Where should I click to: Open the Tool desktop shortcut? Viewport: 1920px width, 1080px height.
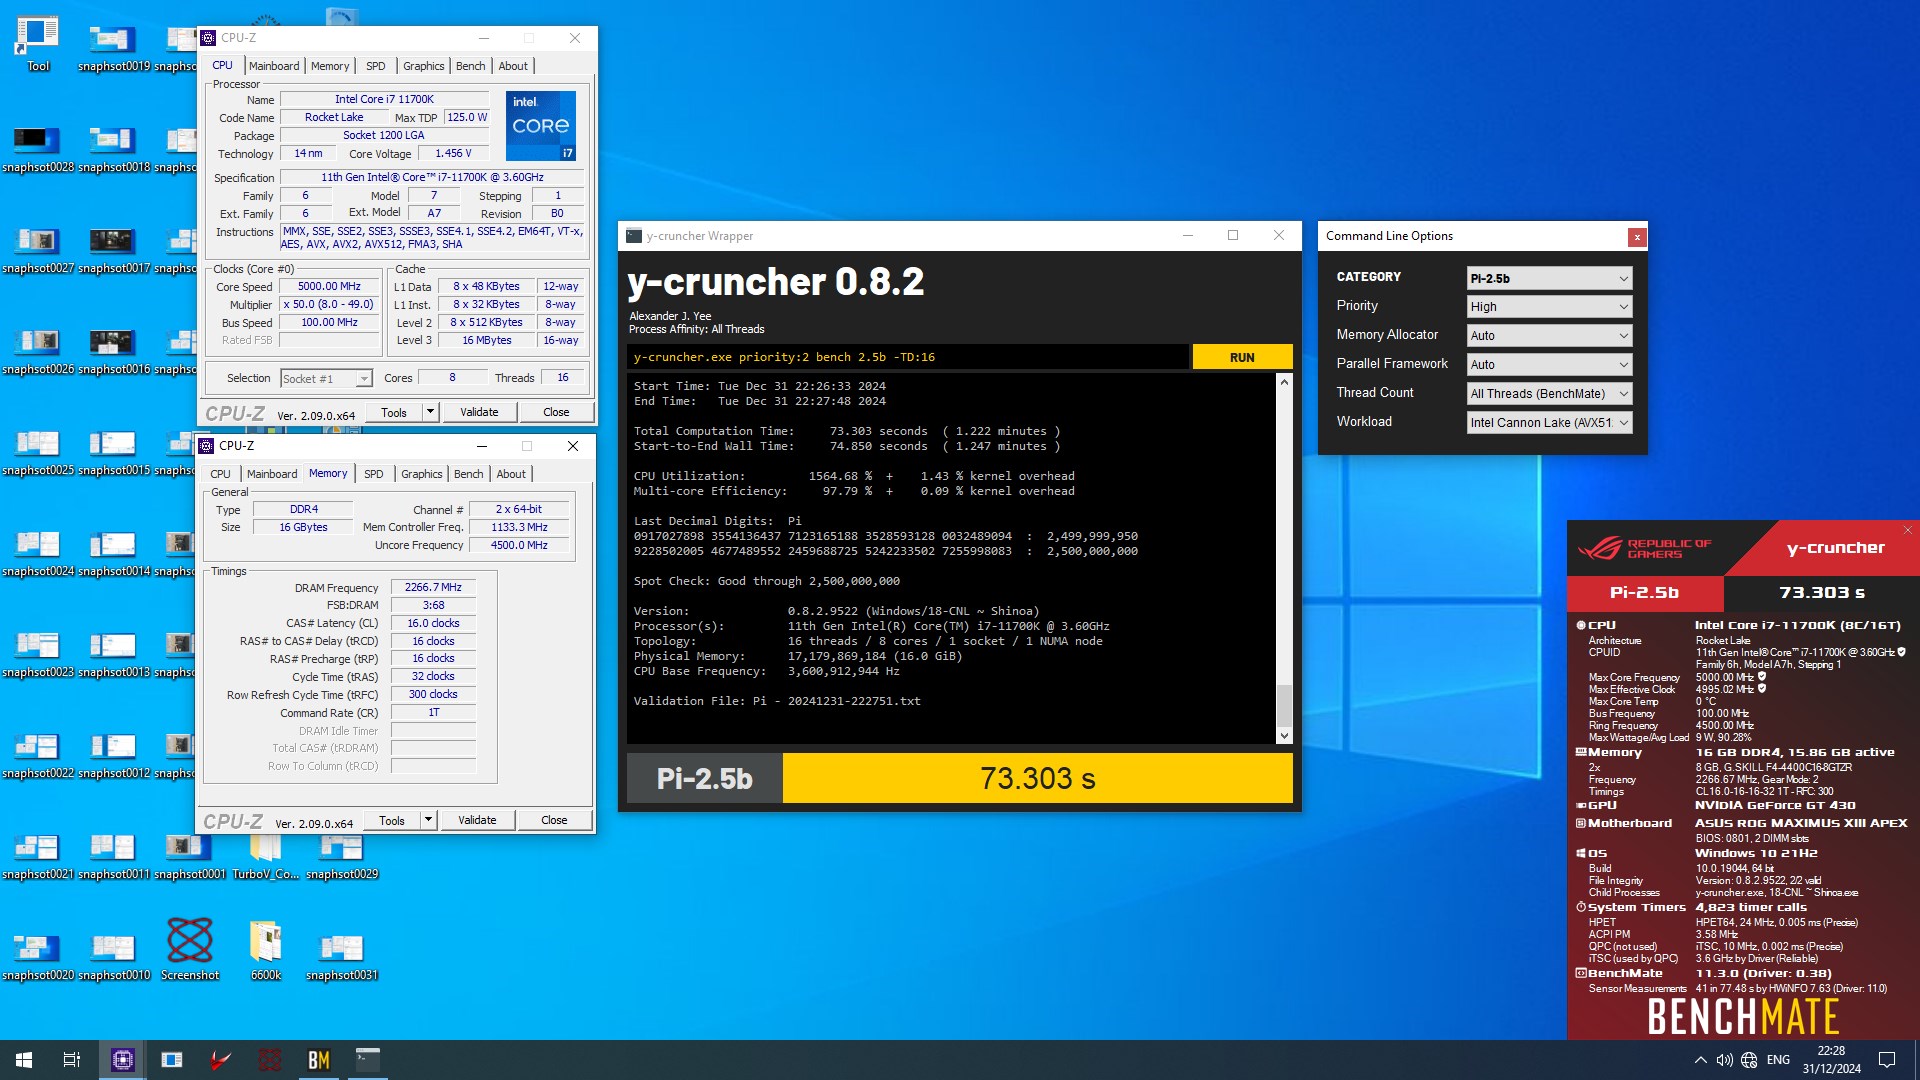37,44
